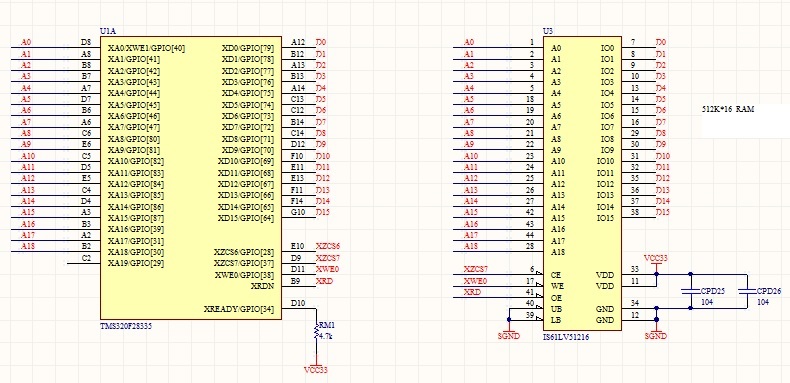This screenshot has height=383, width=790.
Task: Select the OE pin name in U3
Action: pos(556,298)
